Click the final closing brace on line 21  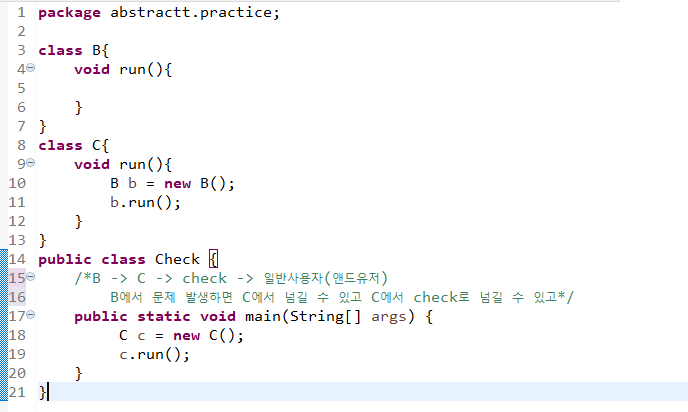click(x=43, y=392)
